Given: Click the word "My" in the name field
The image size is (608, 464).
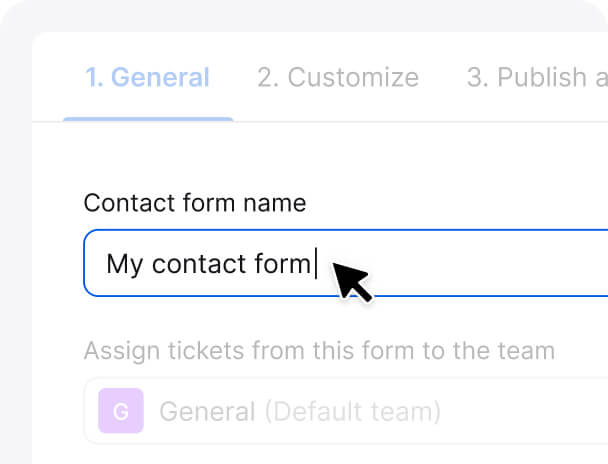Looking at the screenshot, I should (x=125, y=264).
